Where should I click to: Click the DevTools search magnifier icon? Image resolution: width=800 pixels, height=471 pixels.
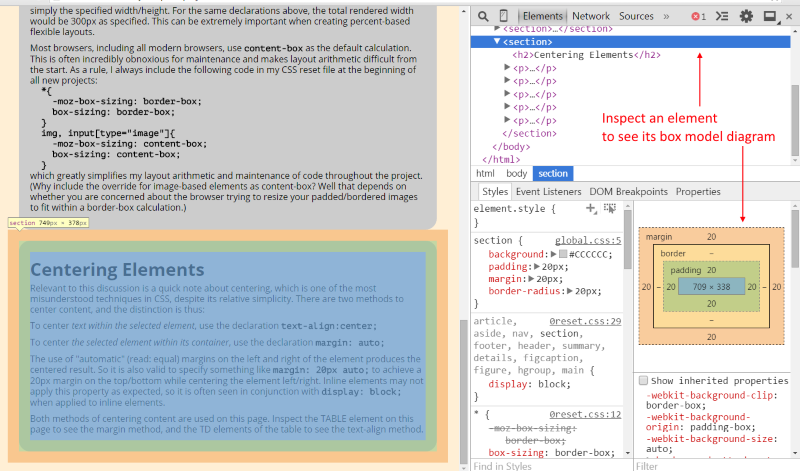point(483,16)
